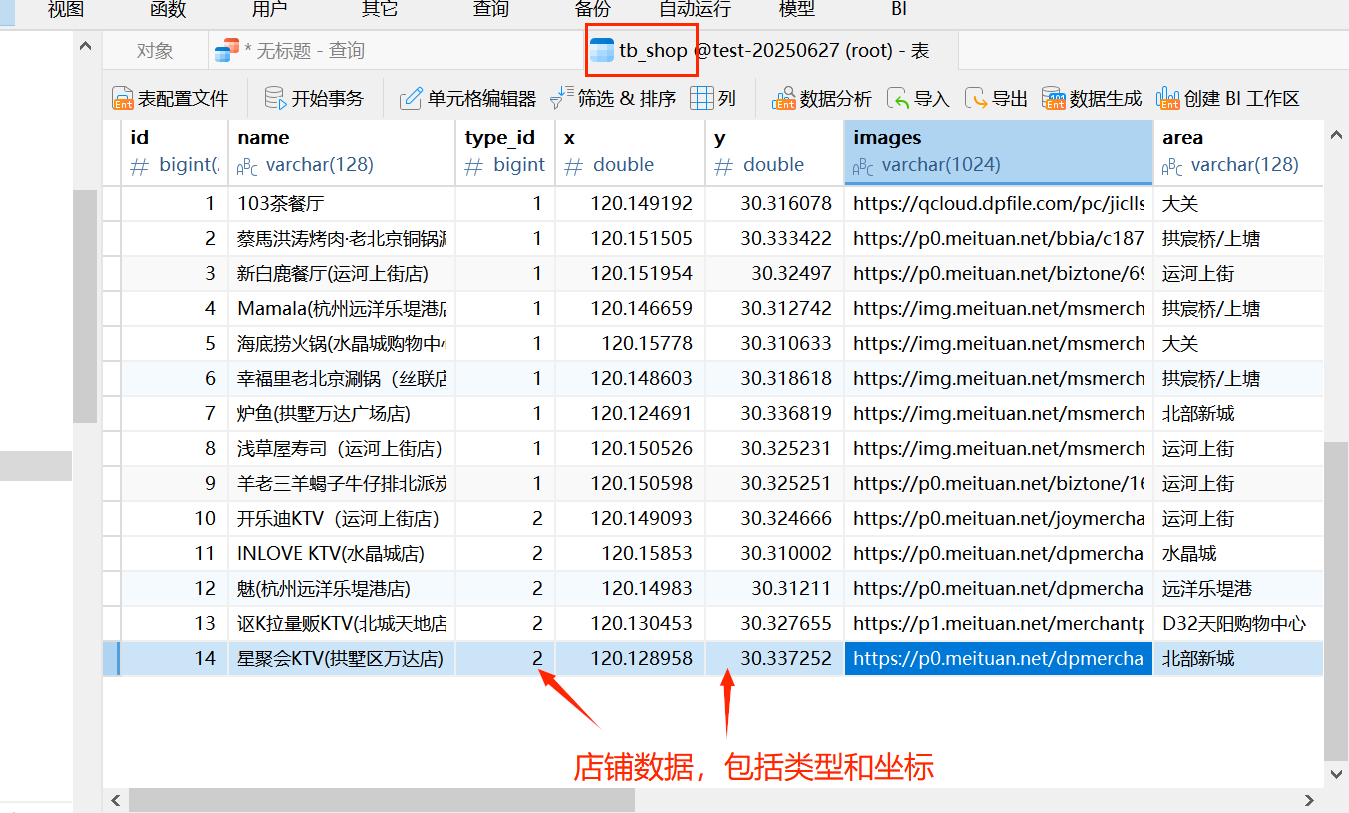Image resolution: width=1349 pixels, height=813 pixels.
Task: Click 开始事务 to begin a transaction
Action: point(314,98)
